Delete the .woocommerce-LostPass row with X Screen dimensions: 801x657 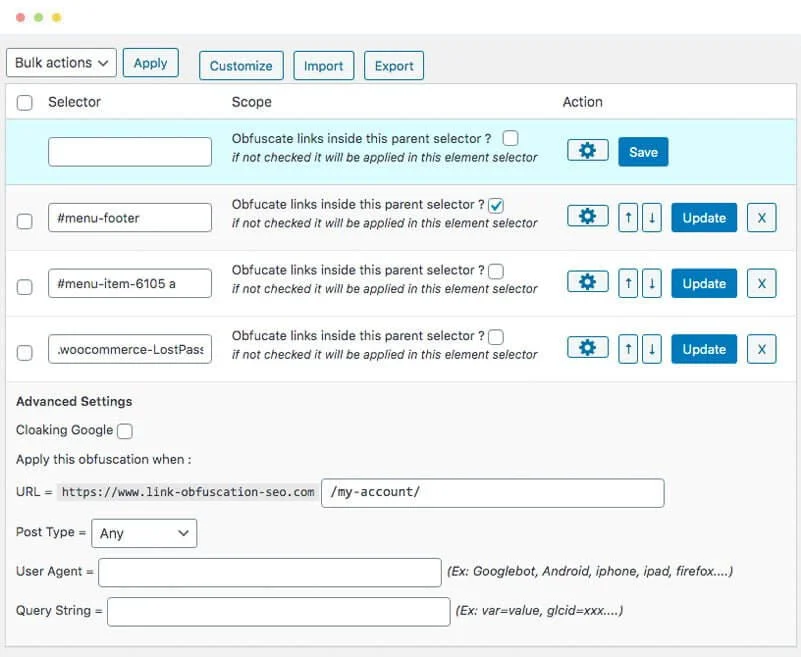click(x=761, y=349)
